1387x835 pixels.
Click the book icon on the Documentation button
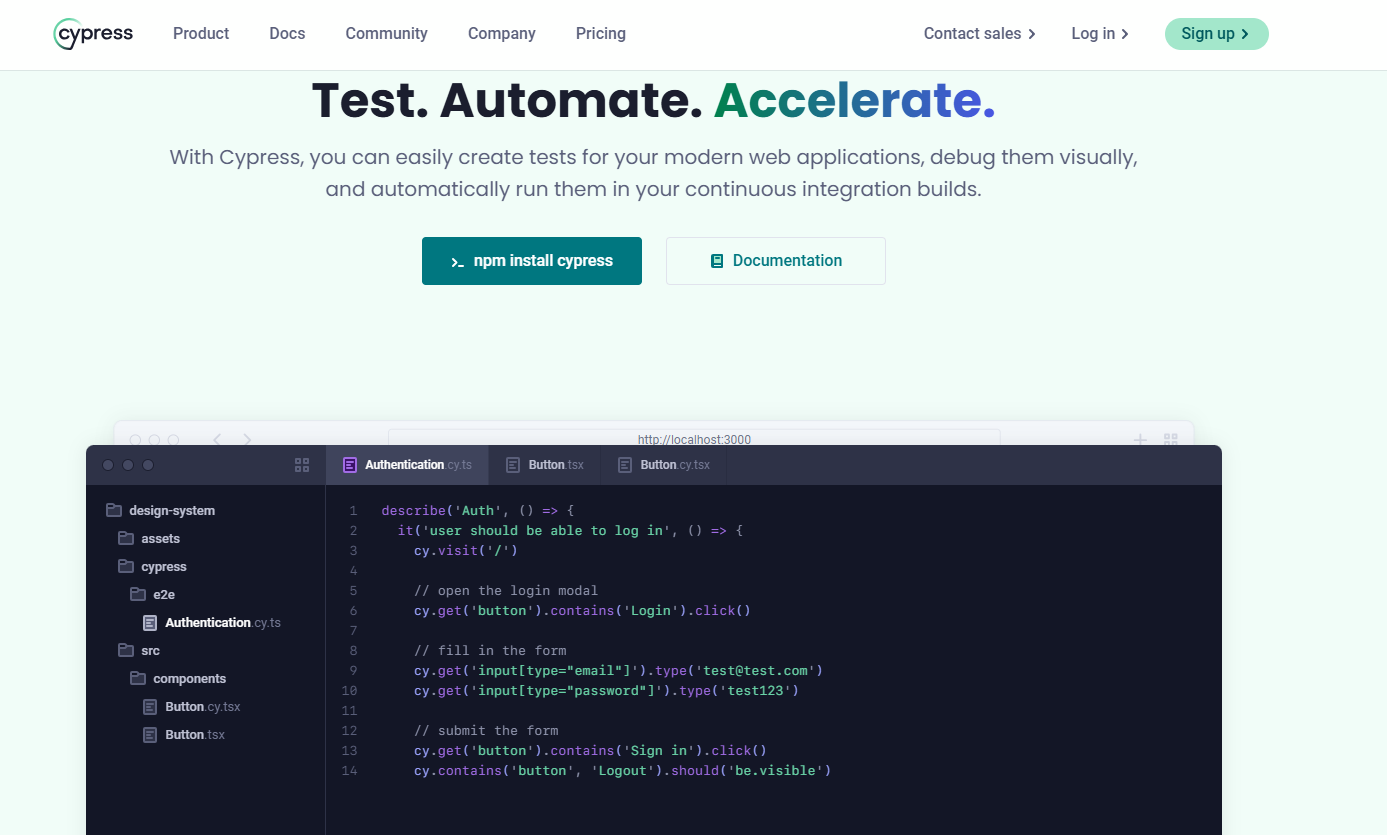point(717,261)
